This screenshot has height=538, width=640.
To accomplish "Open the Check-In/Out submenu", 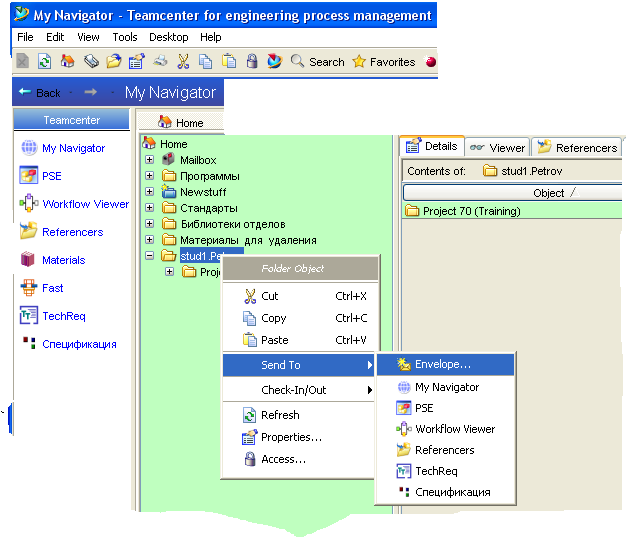I will pos(299,390).
